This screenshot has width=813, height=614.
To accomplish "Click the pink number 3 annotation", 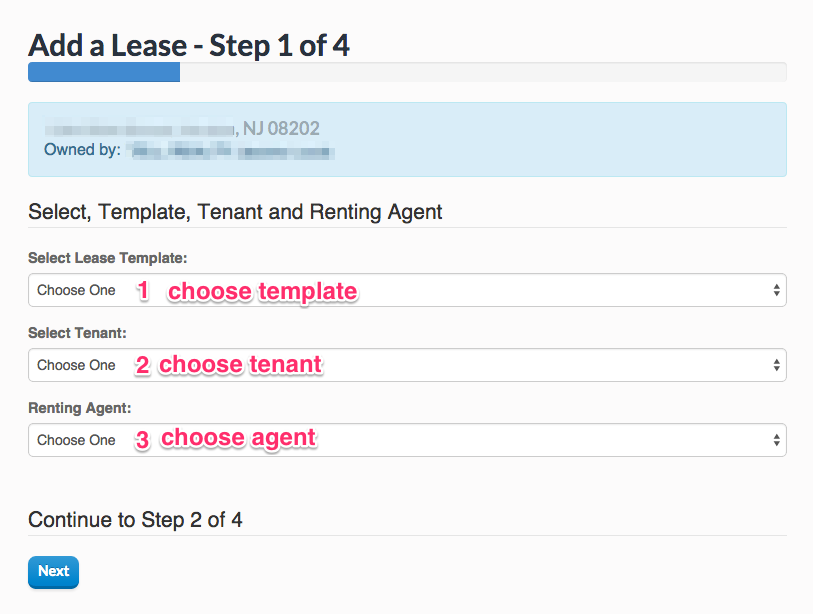I will pos(143,440).
